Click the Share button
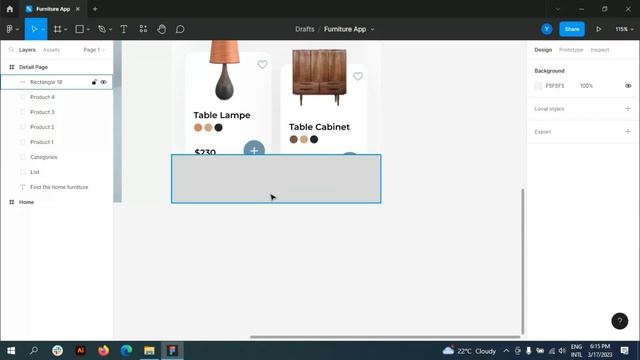 [x=572, y=29]
